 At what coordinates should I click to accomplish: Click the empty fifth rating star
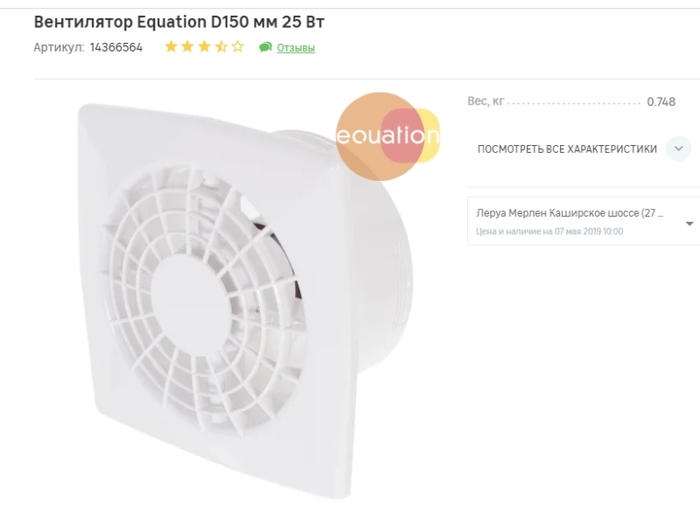click(x=238, y=47)
